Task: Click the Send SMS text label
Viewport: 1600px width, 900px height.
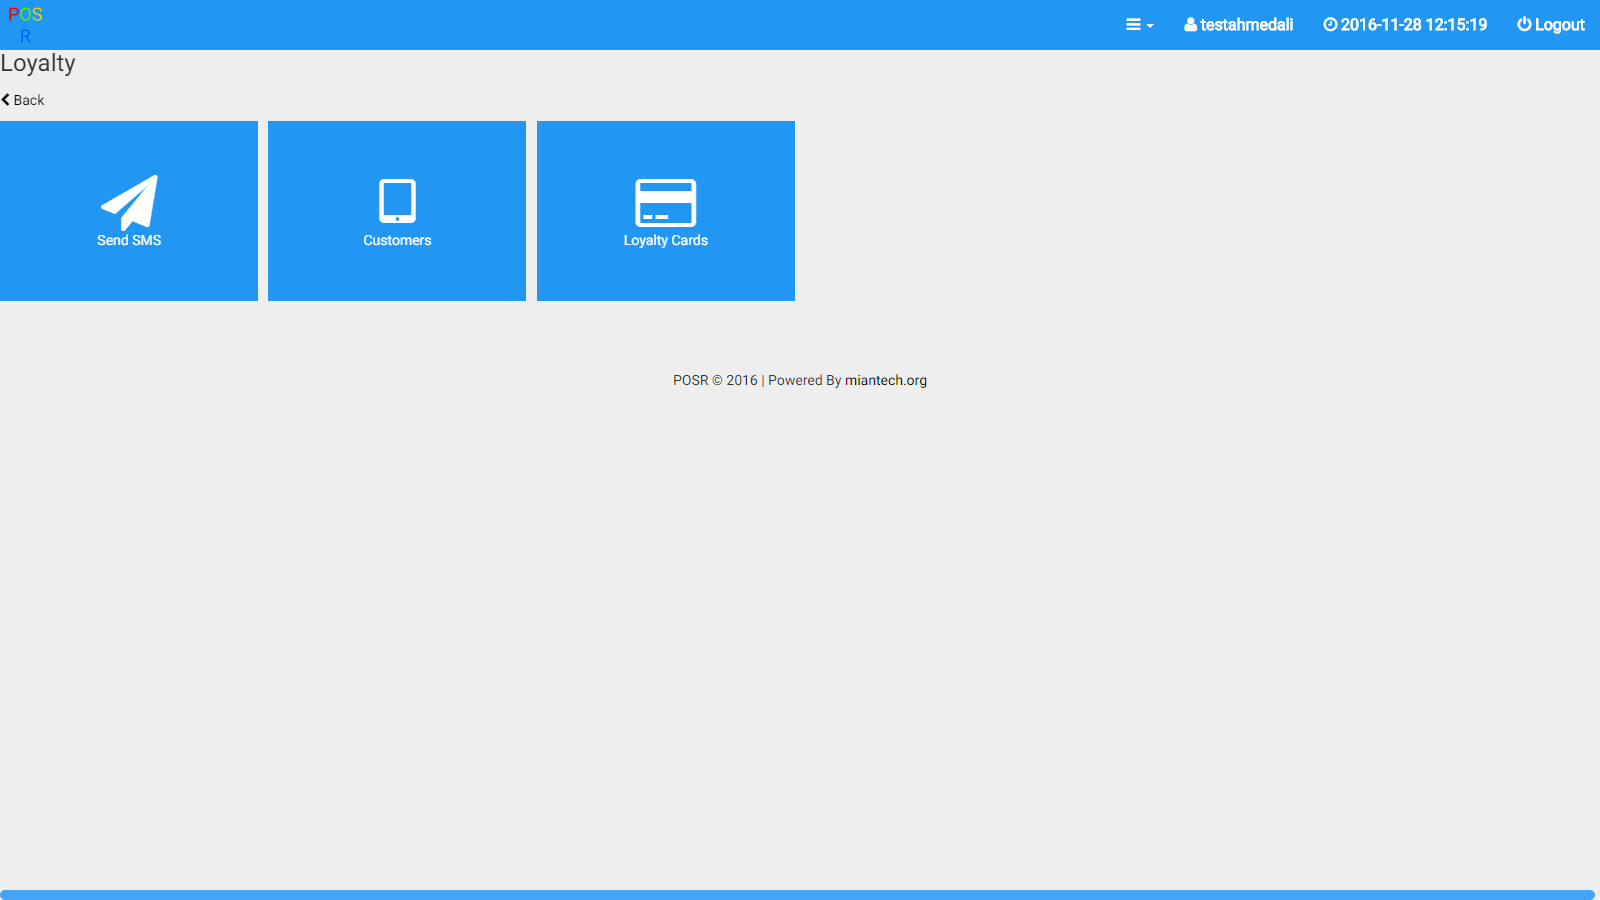Action: (x=129, y=240)
